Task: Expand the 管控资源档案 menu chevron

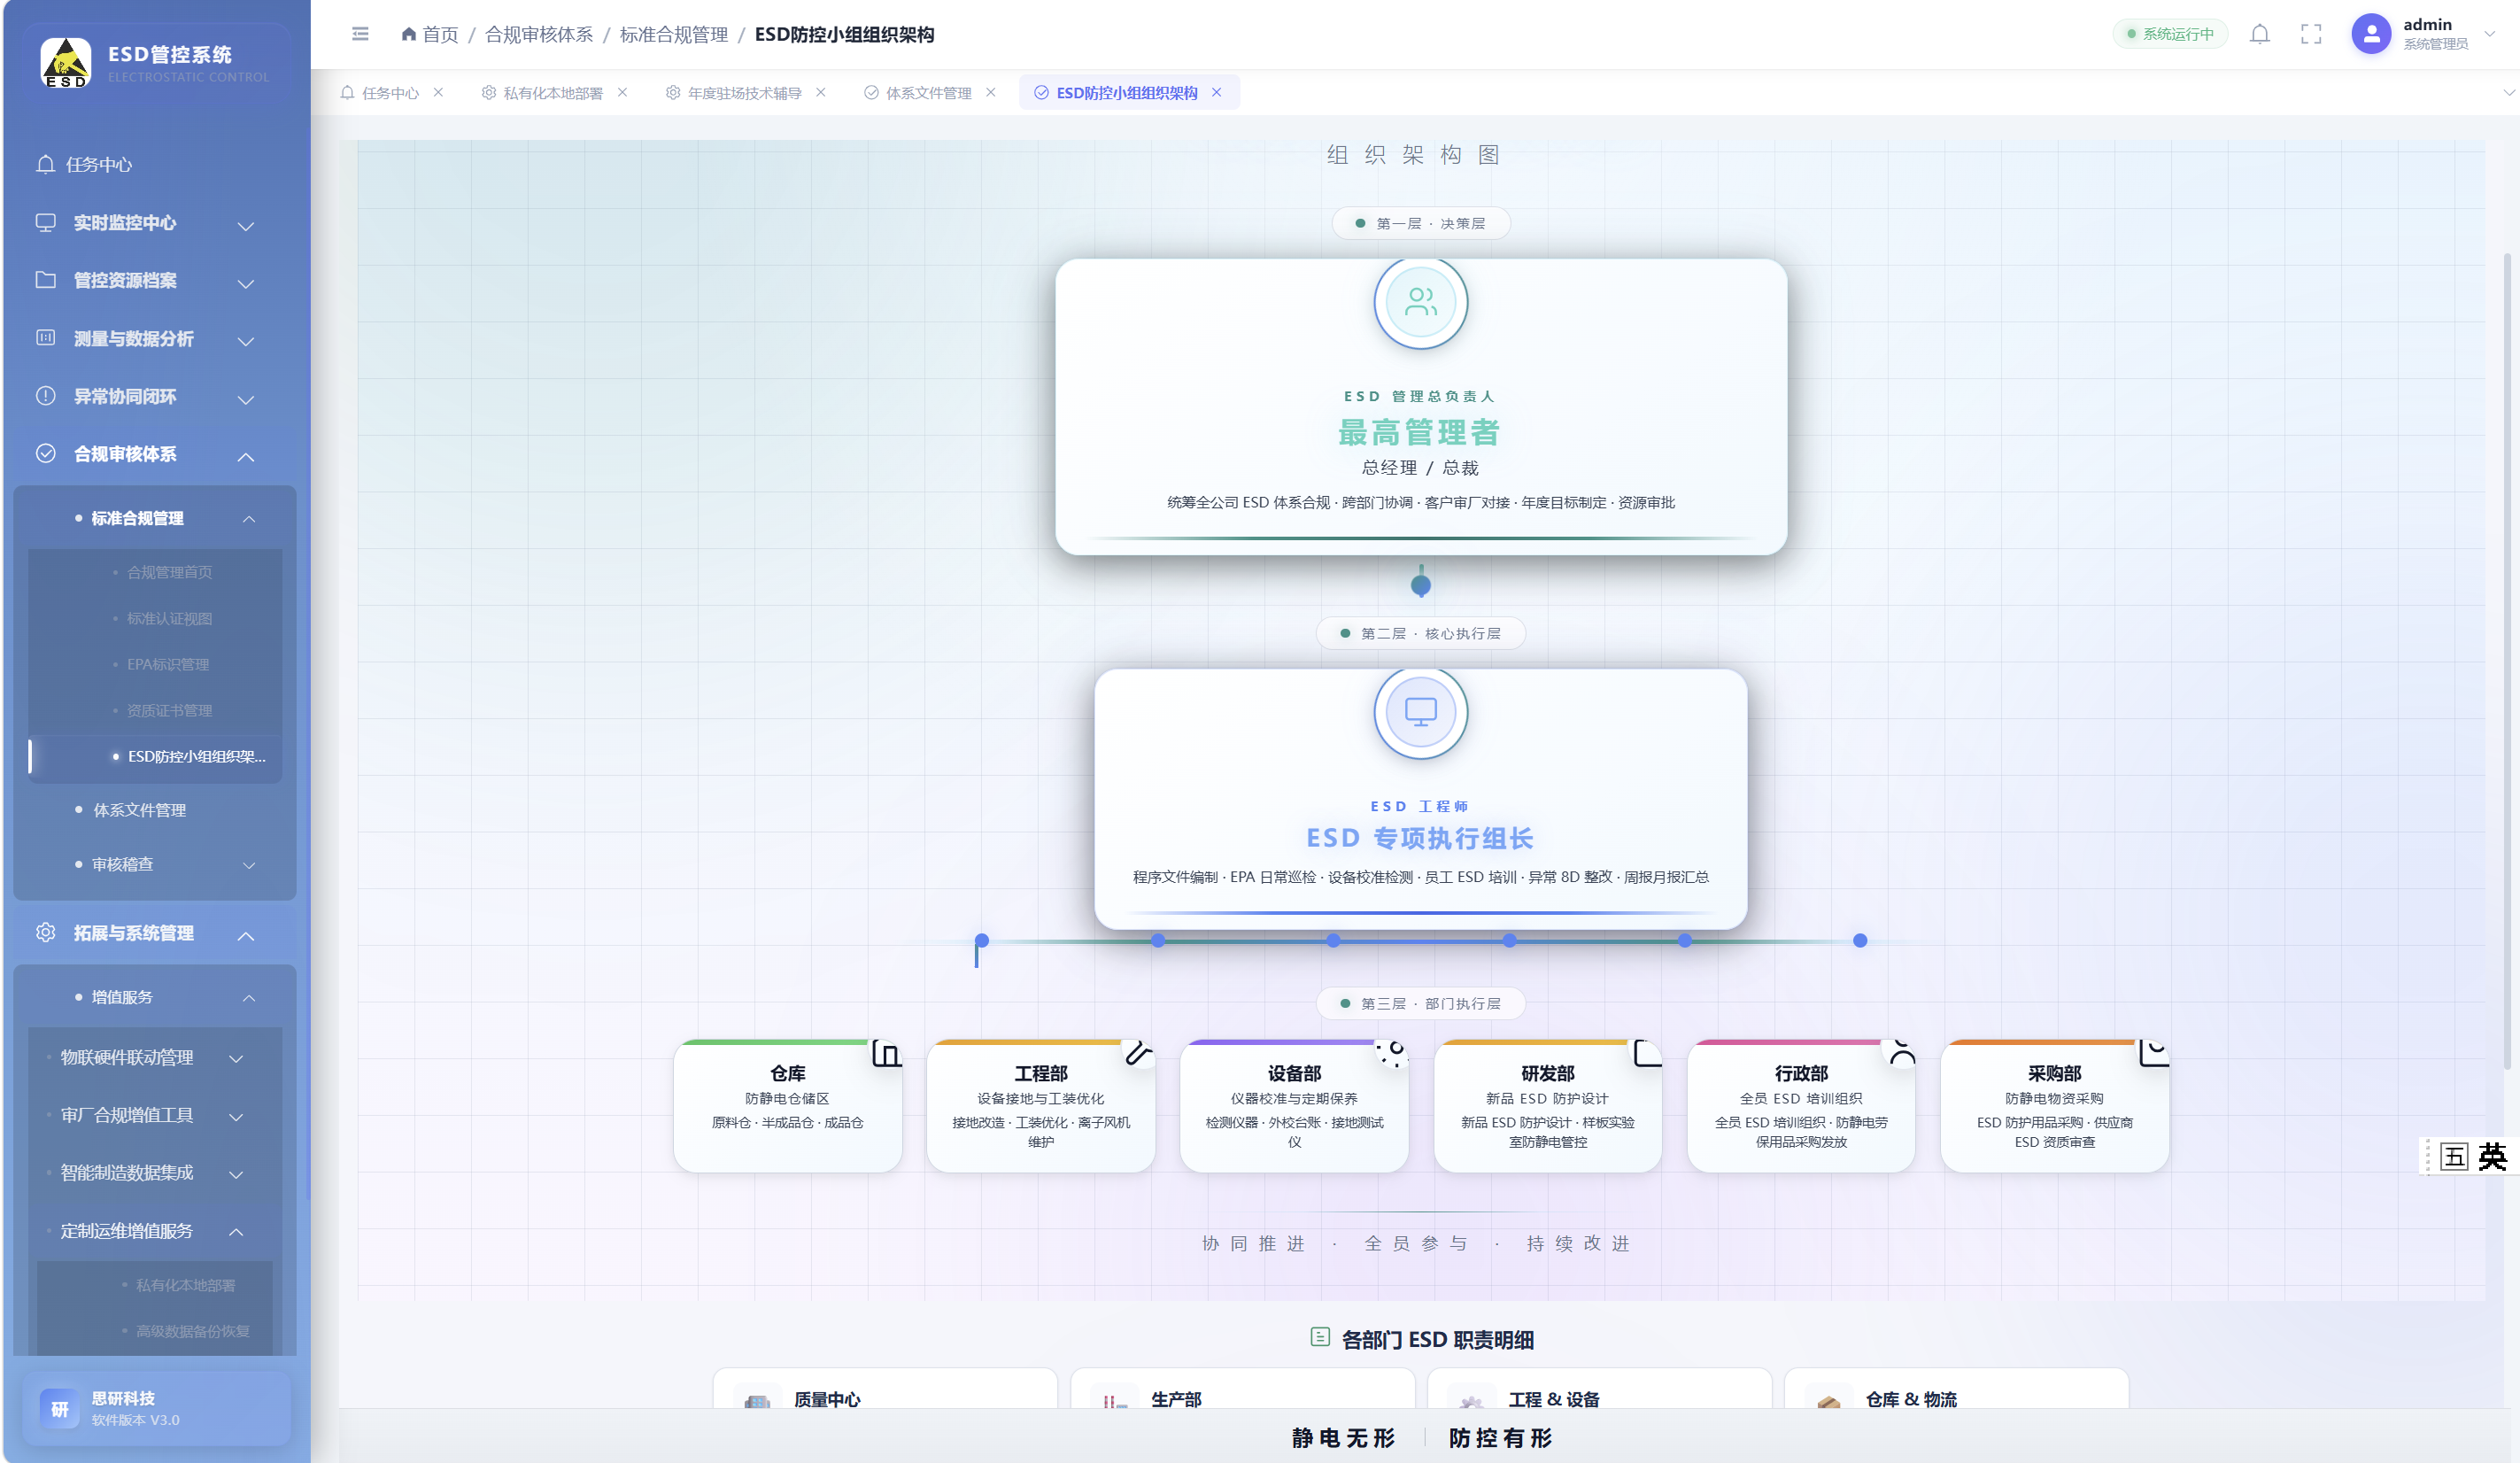Action: (246, 284)
